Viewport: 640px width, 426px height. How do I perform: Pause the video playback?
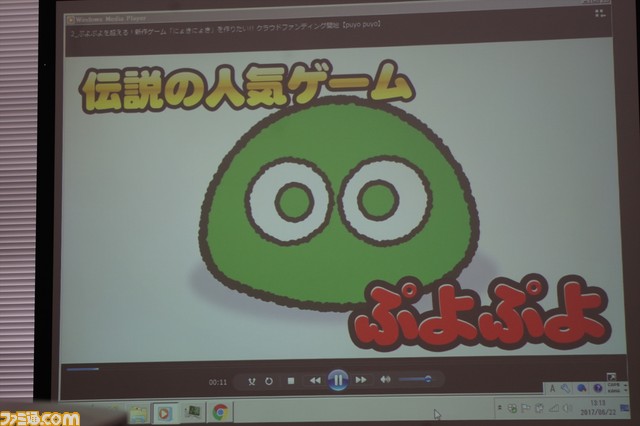coord(338,380)
